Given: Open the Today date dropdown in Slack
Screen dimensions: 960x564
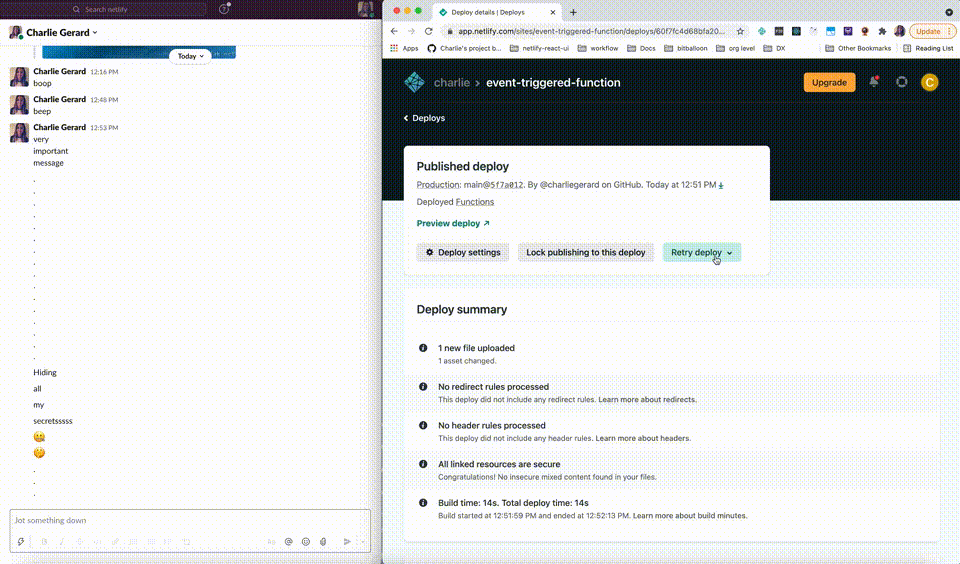Looking at the screenshot, I should pyautogui.click(x=190, y=56).
